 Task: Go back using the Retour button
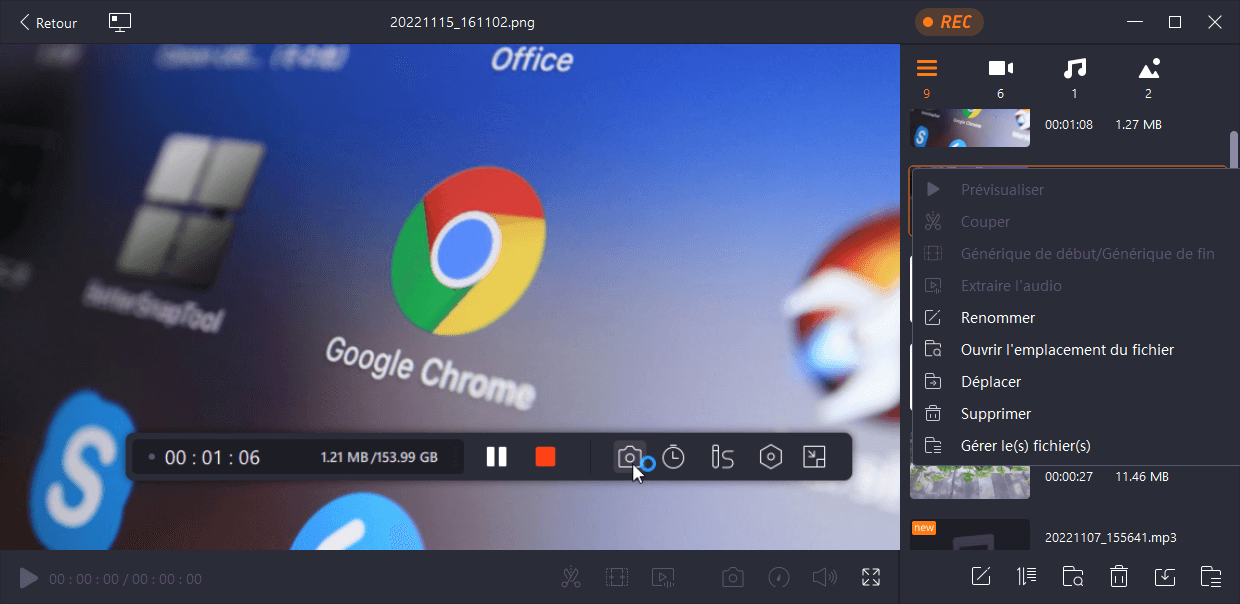pyautogui.click(x=49, y=22)
